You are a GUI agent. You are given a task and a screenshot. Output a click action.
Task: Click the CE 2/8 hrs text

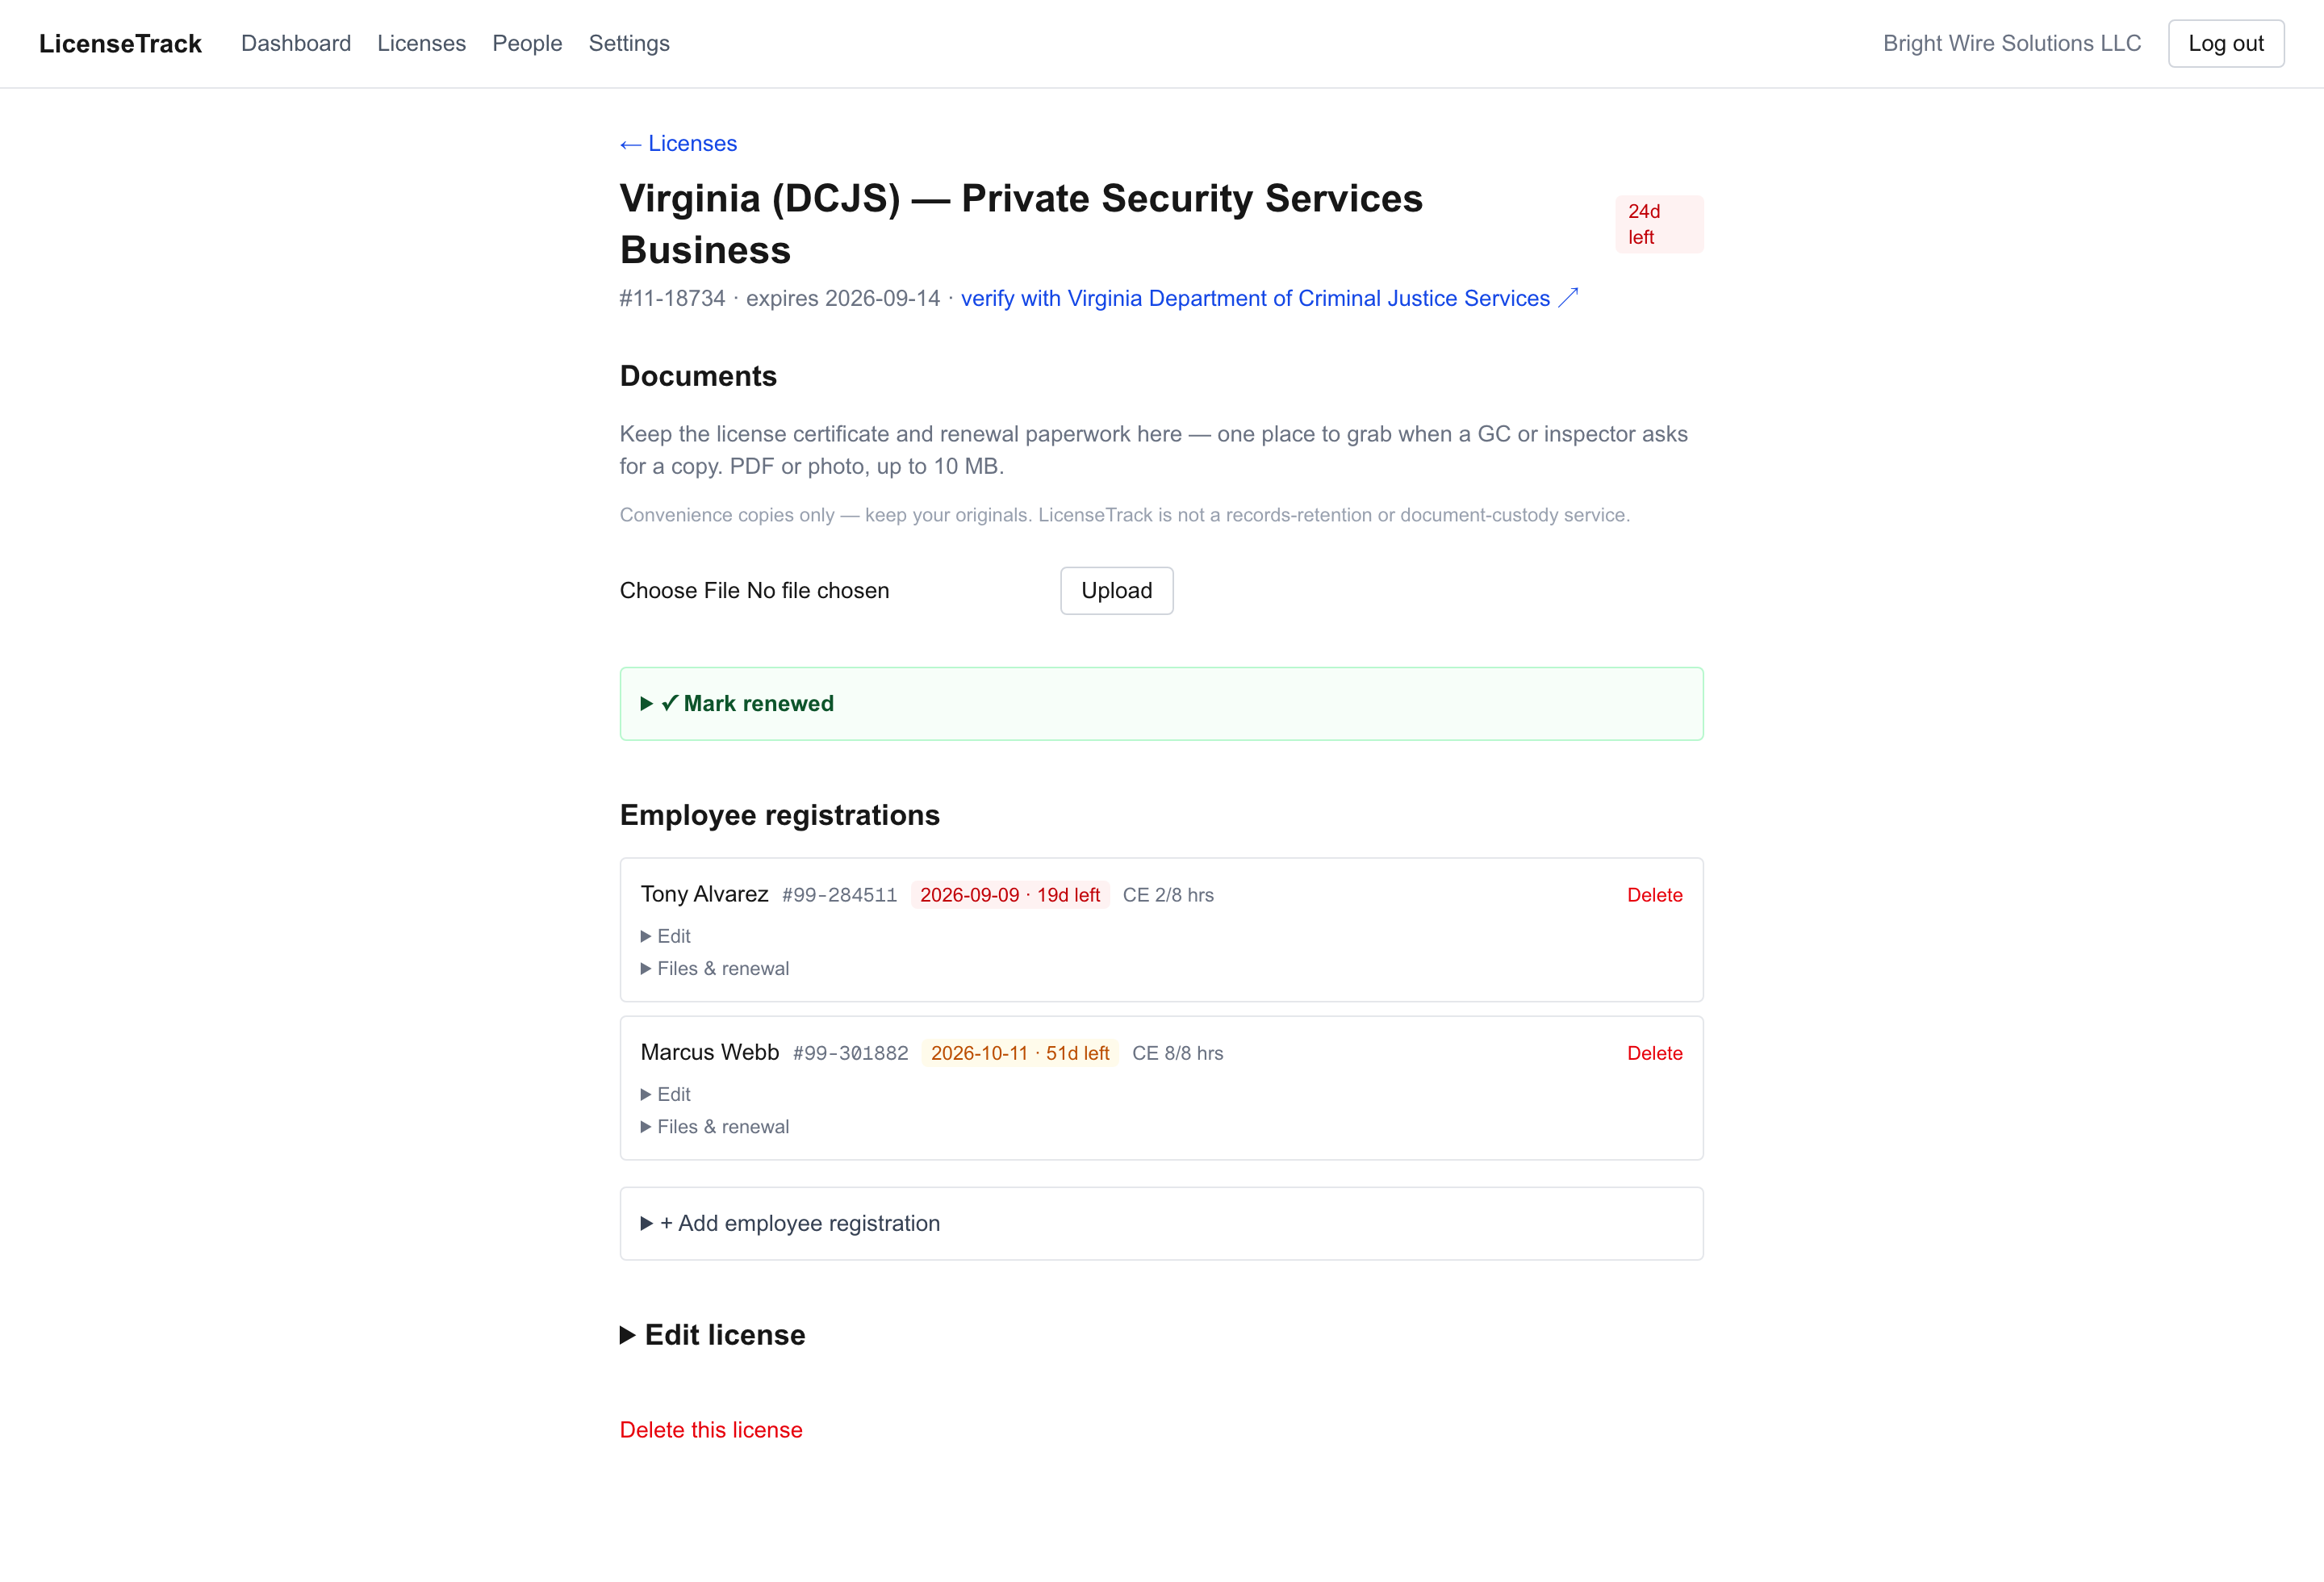(1168, 895)
